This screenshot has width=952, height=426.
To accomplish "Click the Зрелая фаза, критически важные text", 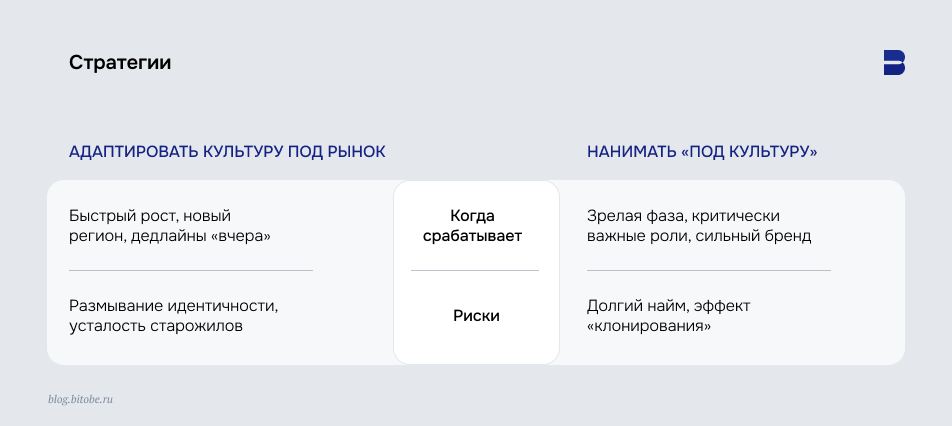I will 699,226.
